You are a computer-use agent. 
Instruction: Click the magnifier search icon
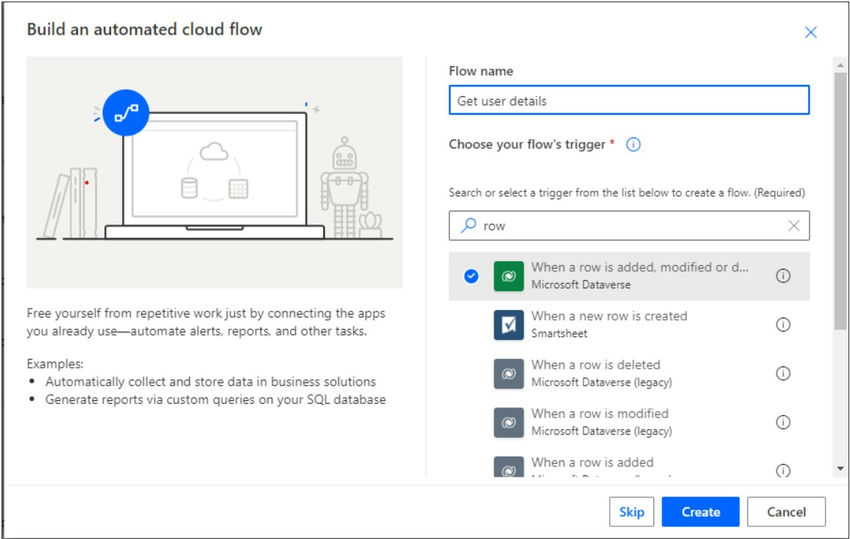pyautogui.click(x=468, y=225)
